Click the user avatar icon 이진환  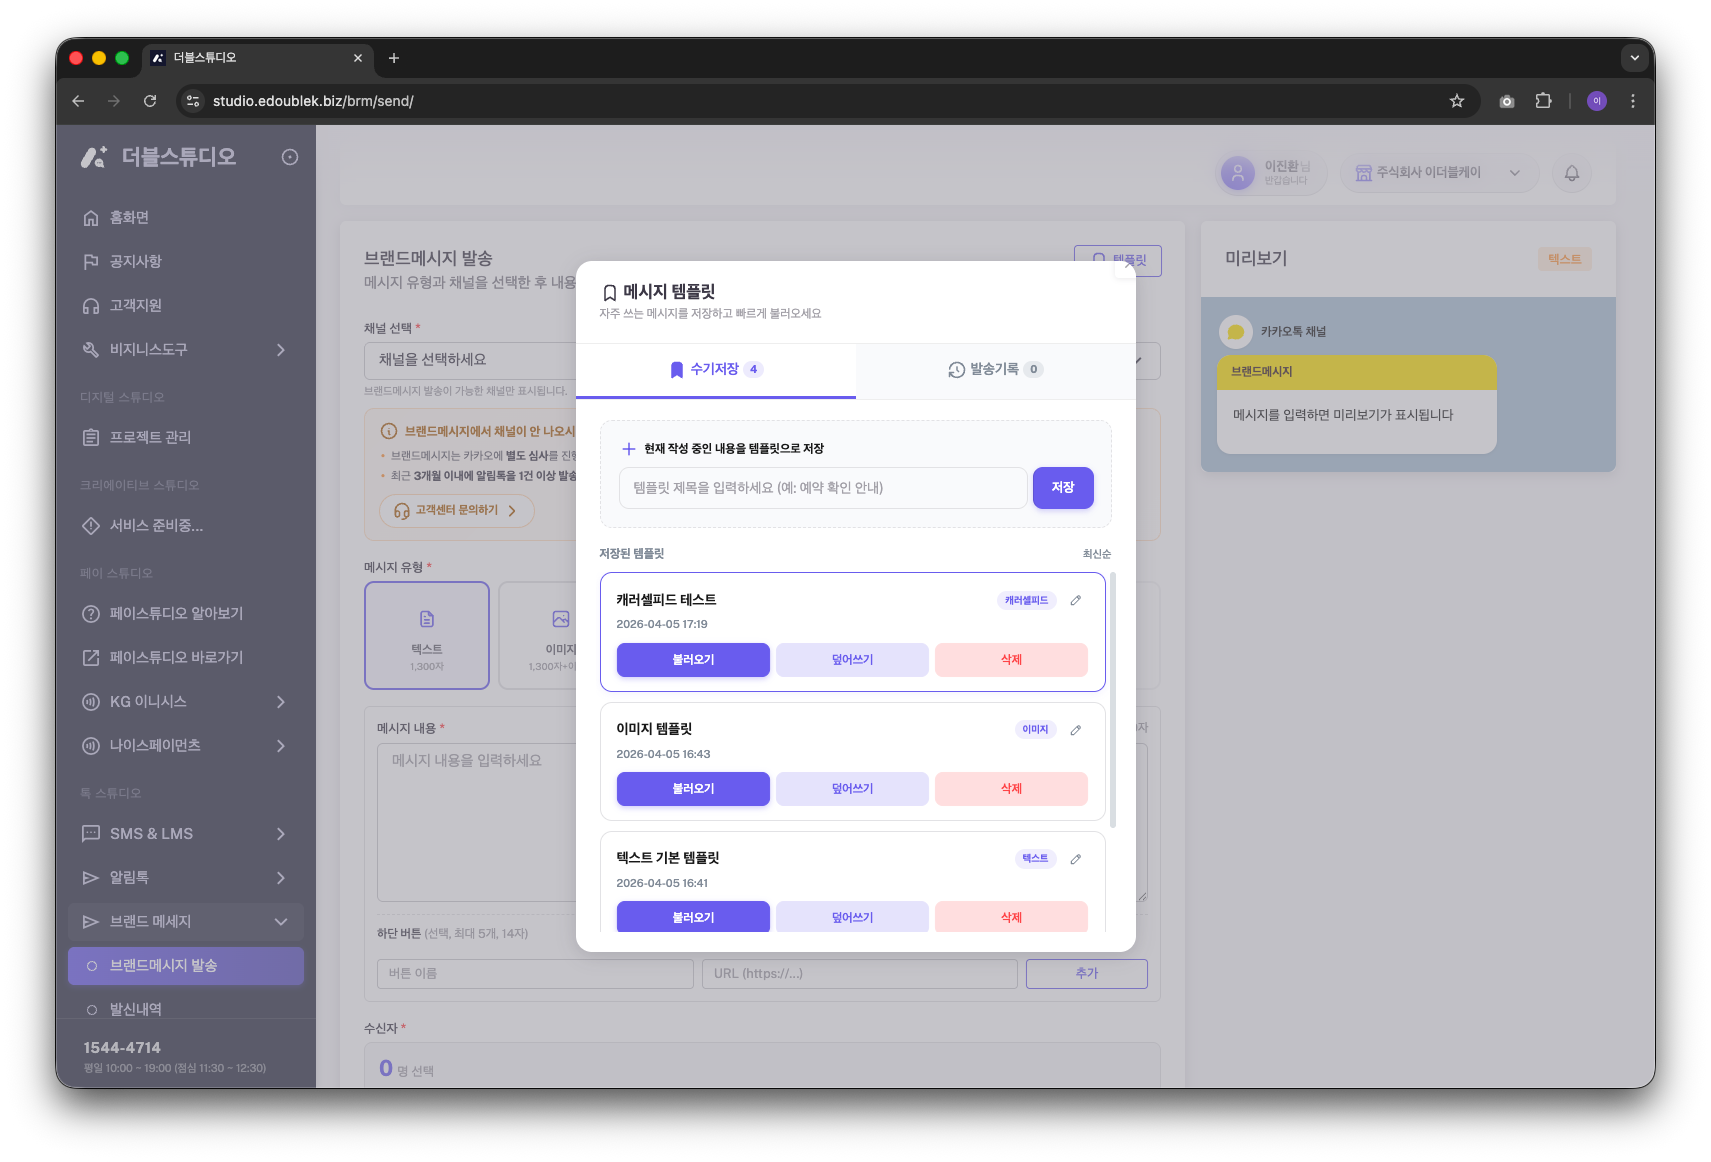click(x=1238, y=173)
